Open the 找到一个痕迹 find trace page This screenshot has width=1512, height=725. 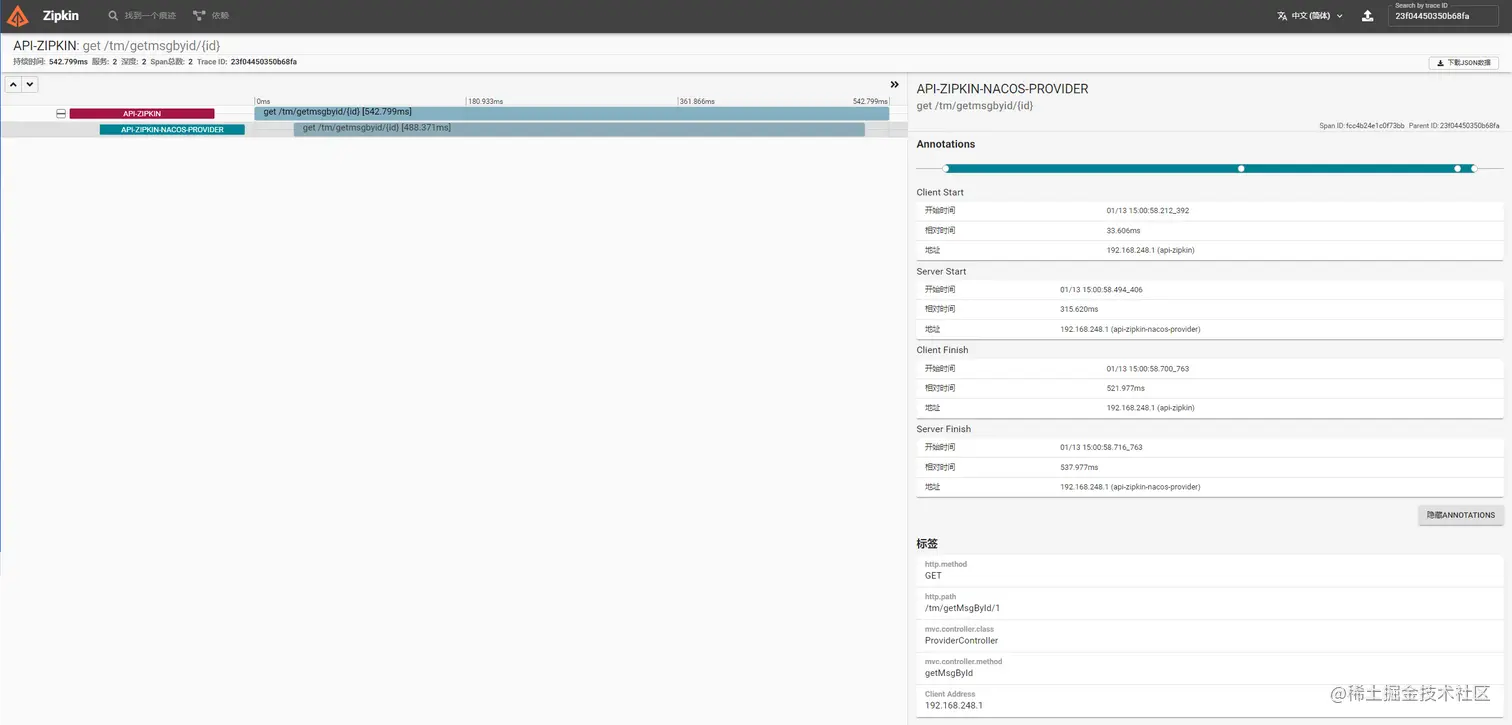[x=142, y=16]
